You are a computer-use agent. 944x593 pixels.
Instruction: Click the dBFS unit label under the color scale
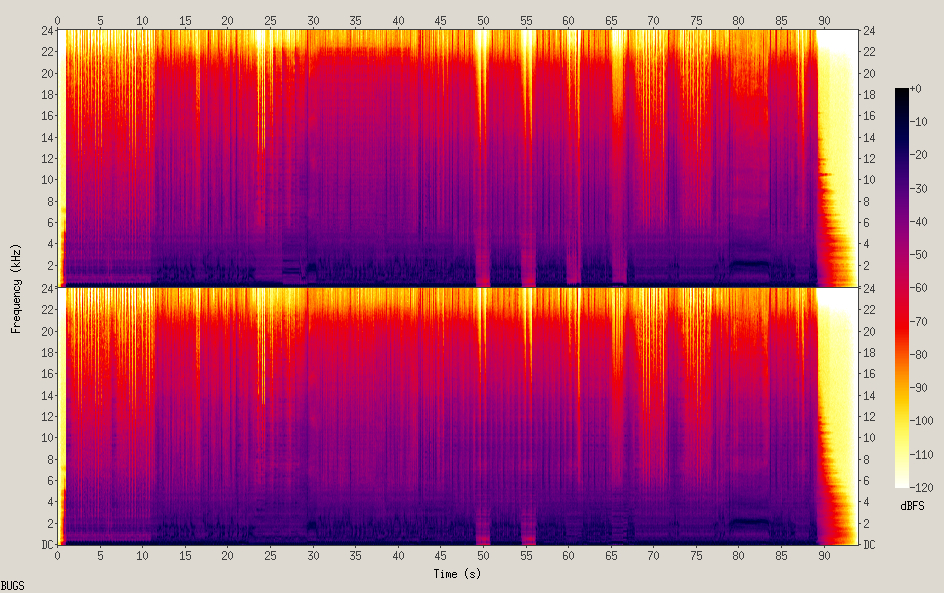[x=912, y=506]
